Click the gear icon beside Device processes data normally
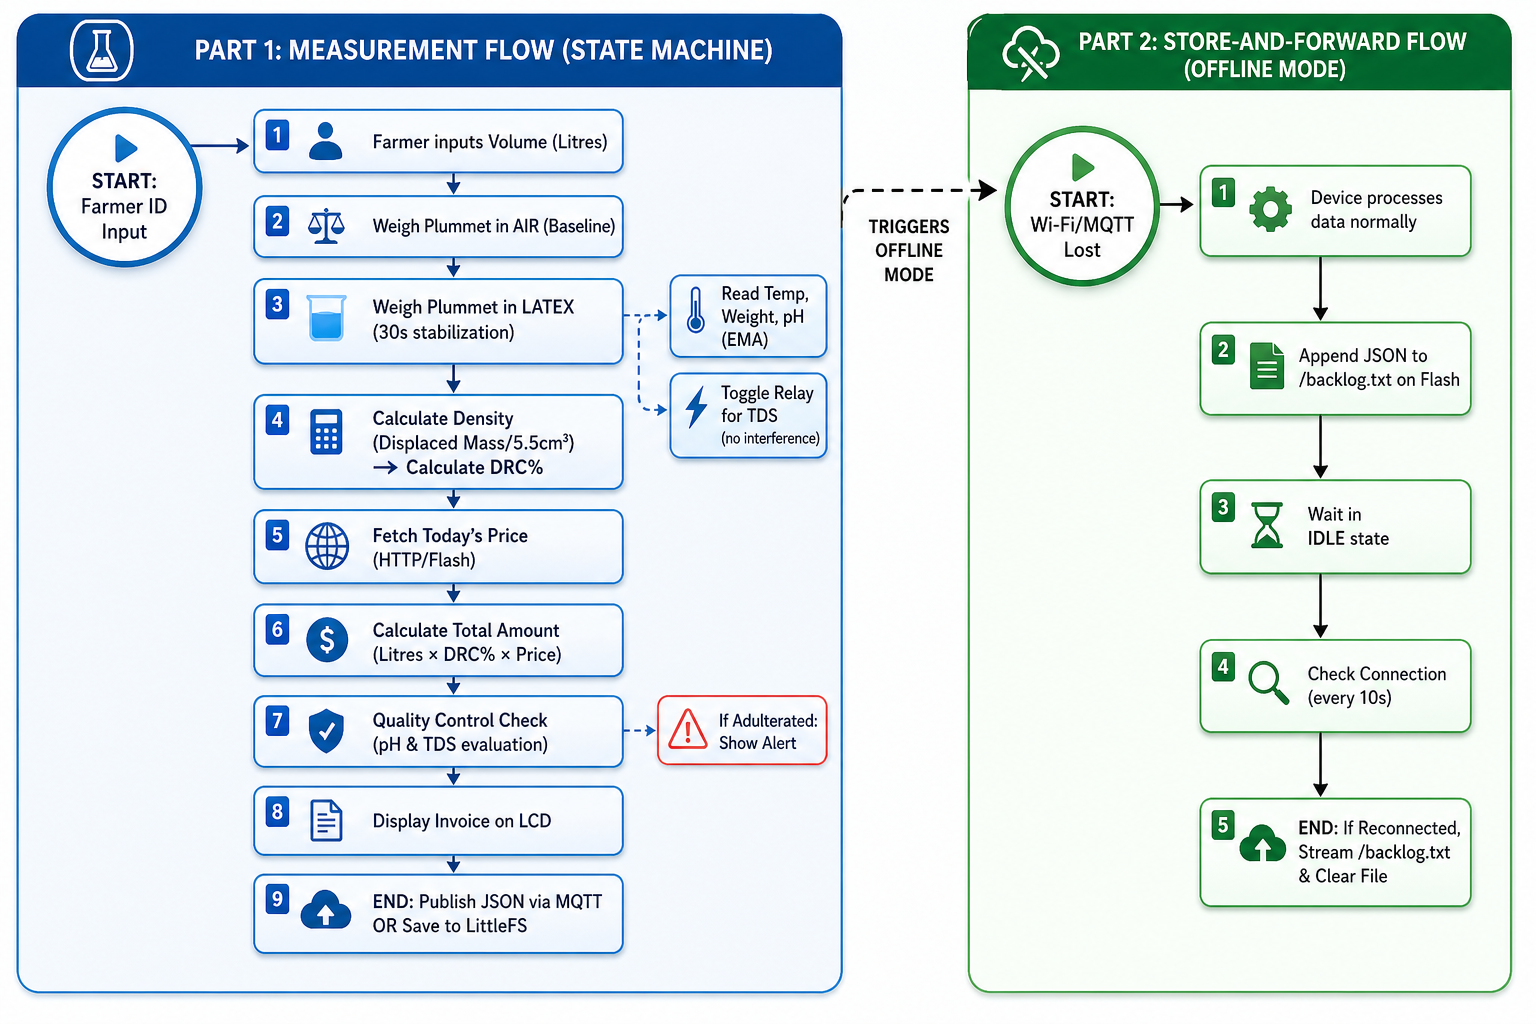This screenshot has width=1536, height=1024. (1270, 209)
